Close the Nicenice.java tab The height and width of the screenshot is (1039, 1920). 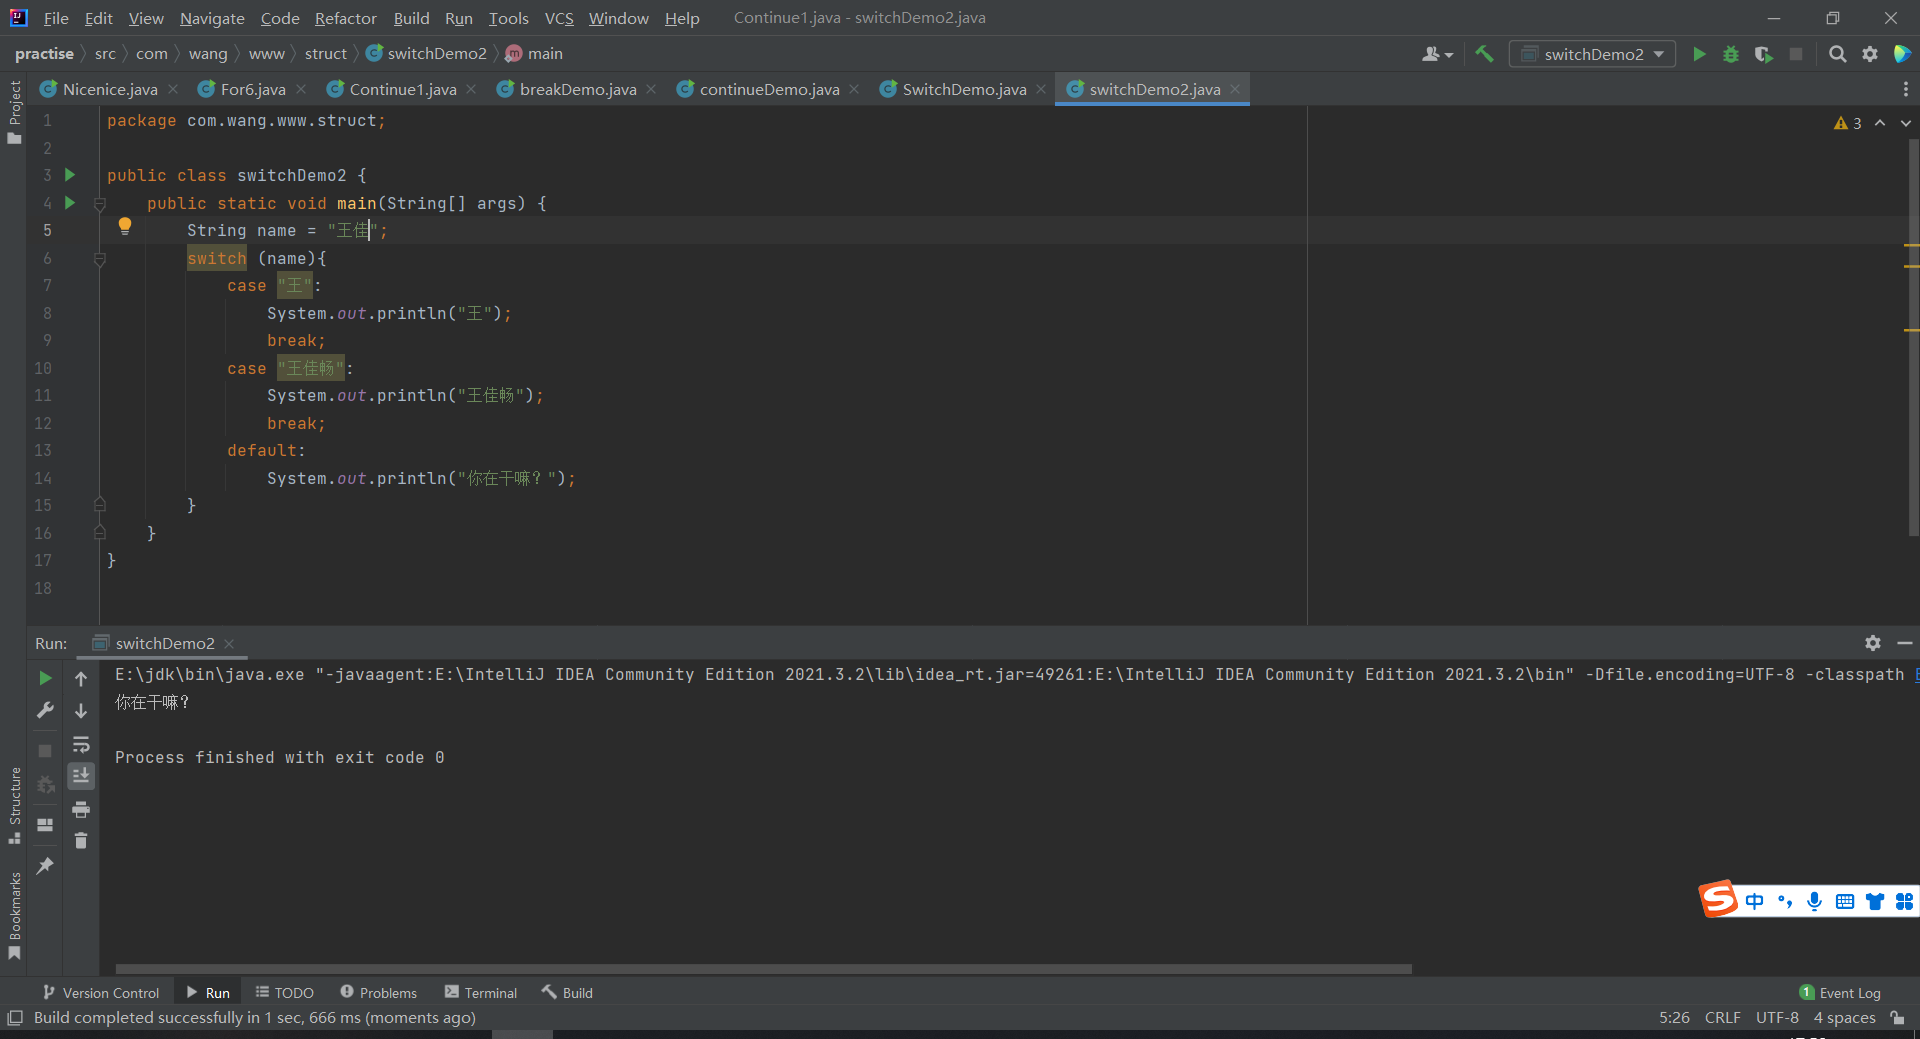click(174, 89)
